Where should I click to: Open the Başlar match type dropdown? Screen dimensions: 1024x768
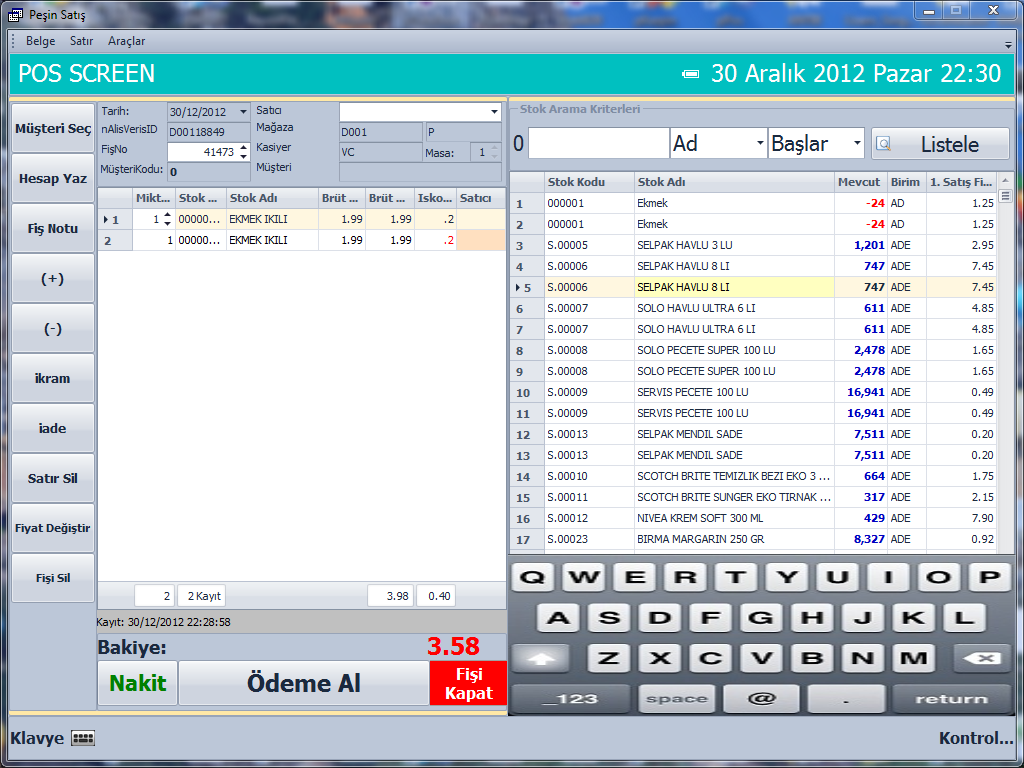[856, 144]
